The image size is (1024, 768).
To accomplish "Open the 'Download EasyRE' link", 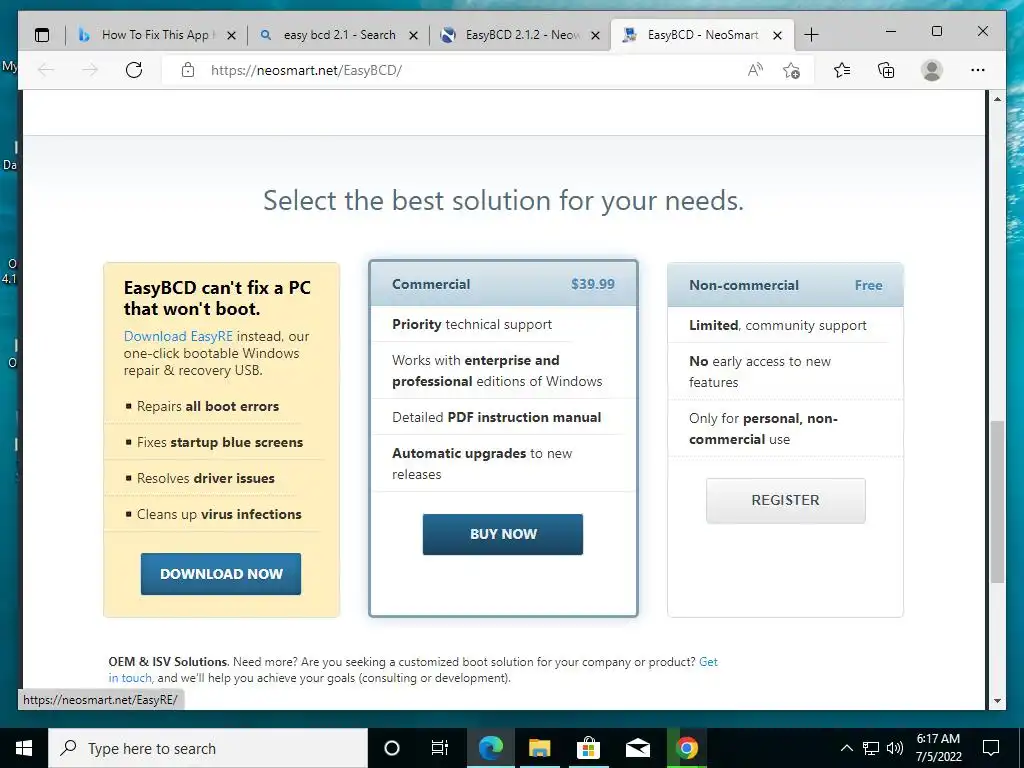I will 178,336.
